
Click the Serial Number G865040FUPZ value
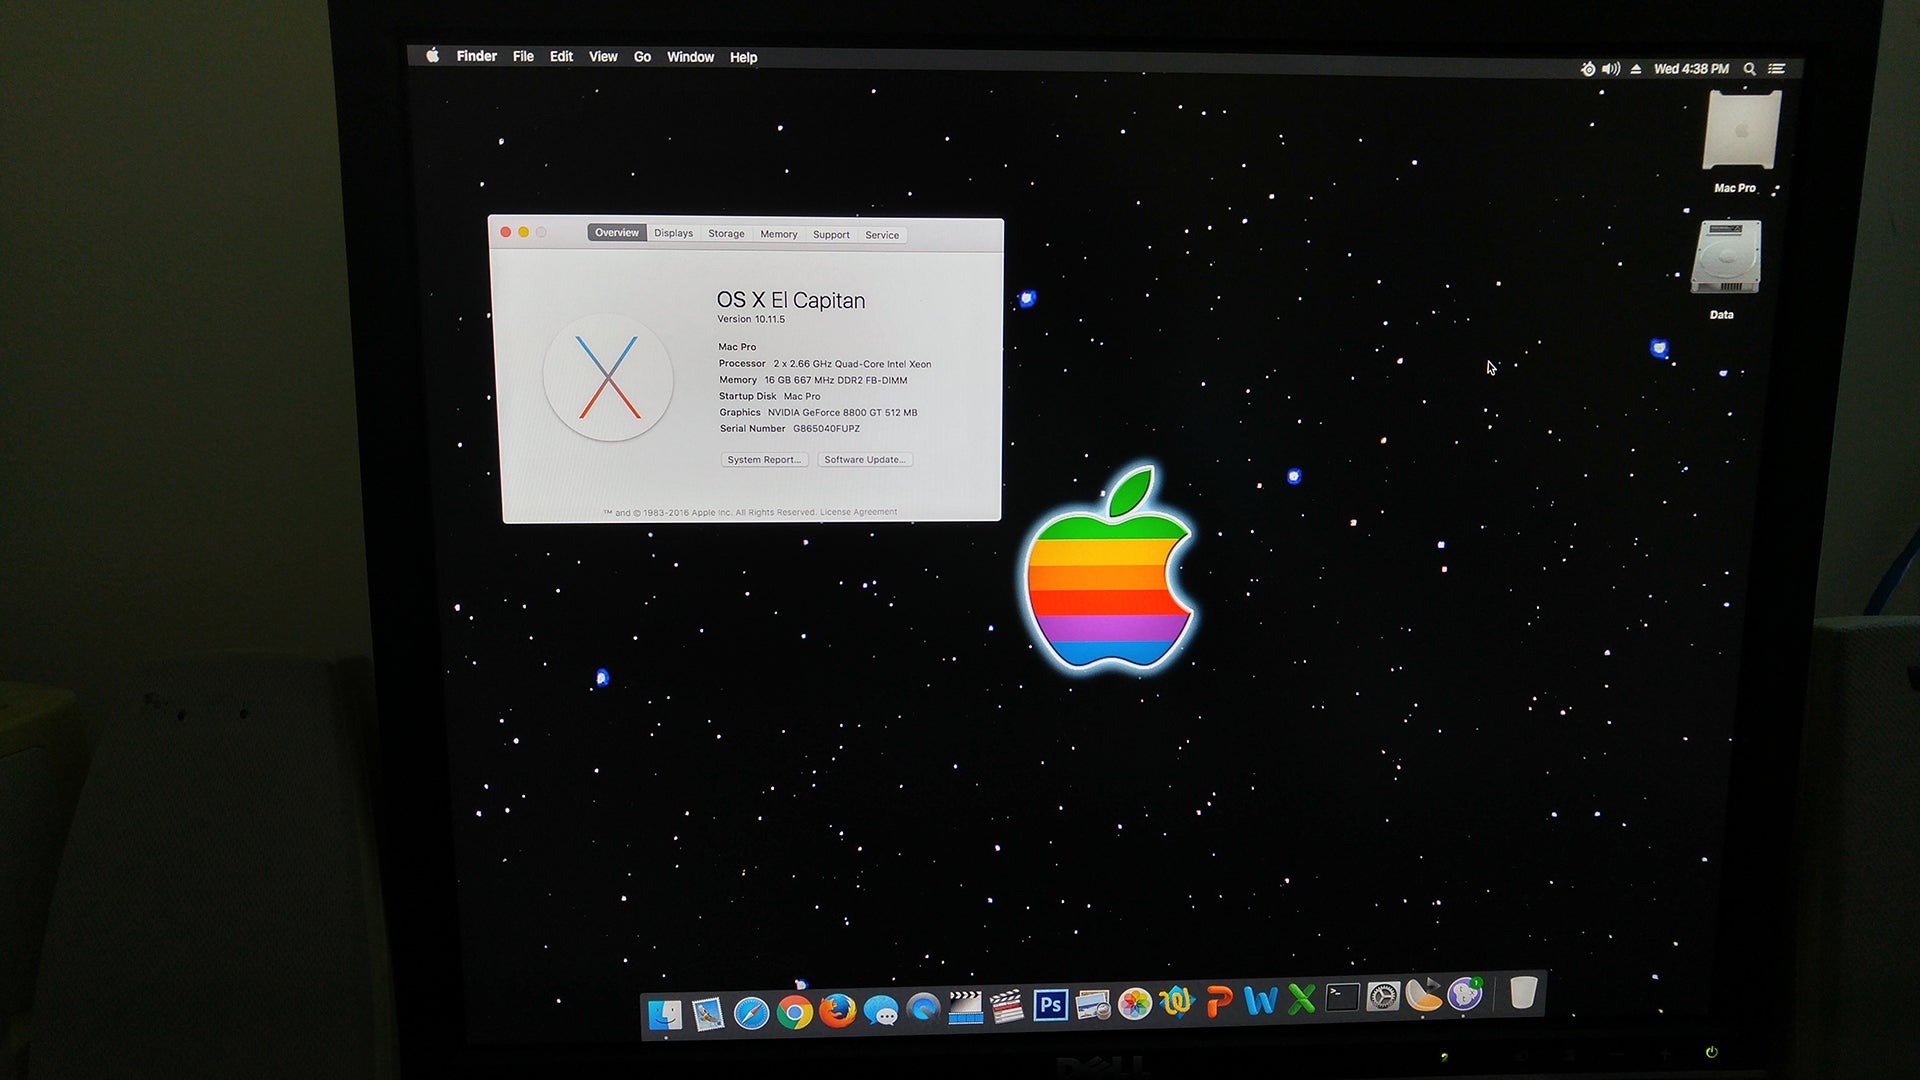[x=826, y=429]
